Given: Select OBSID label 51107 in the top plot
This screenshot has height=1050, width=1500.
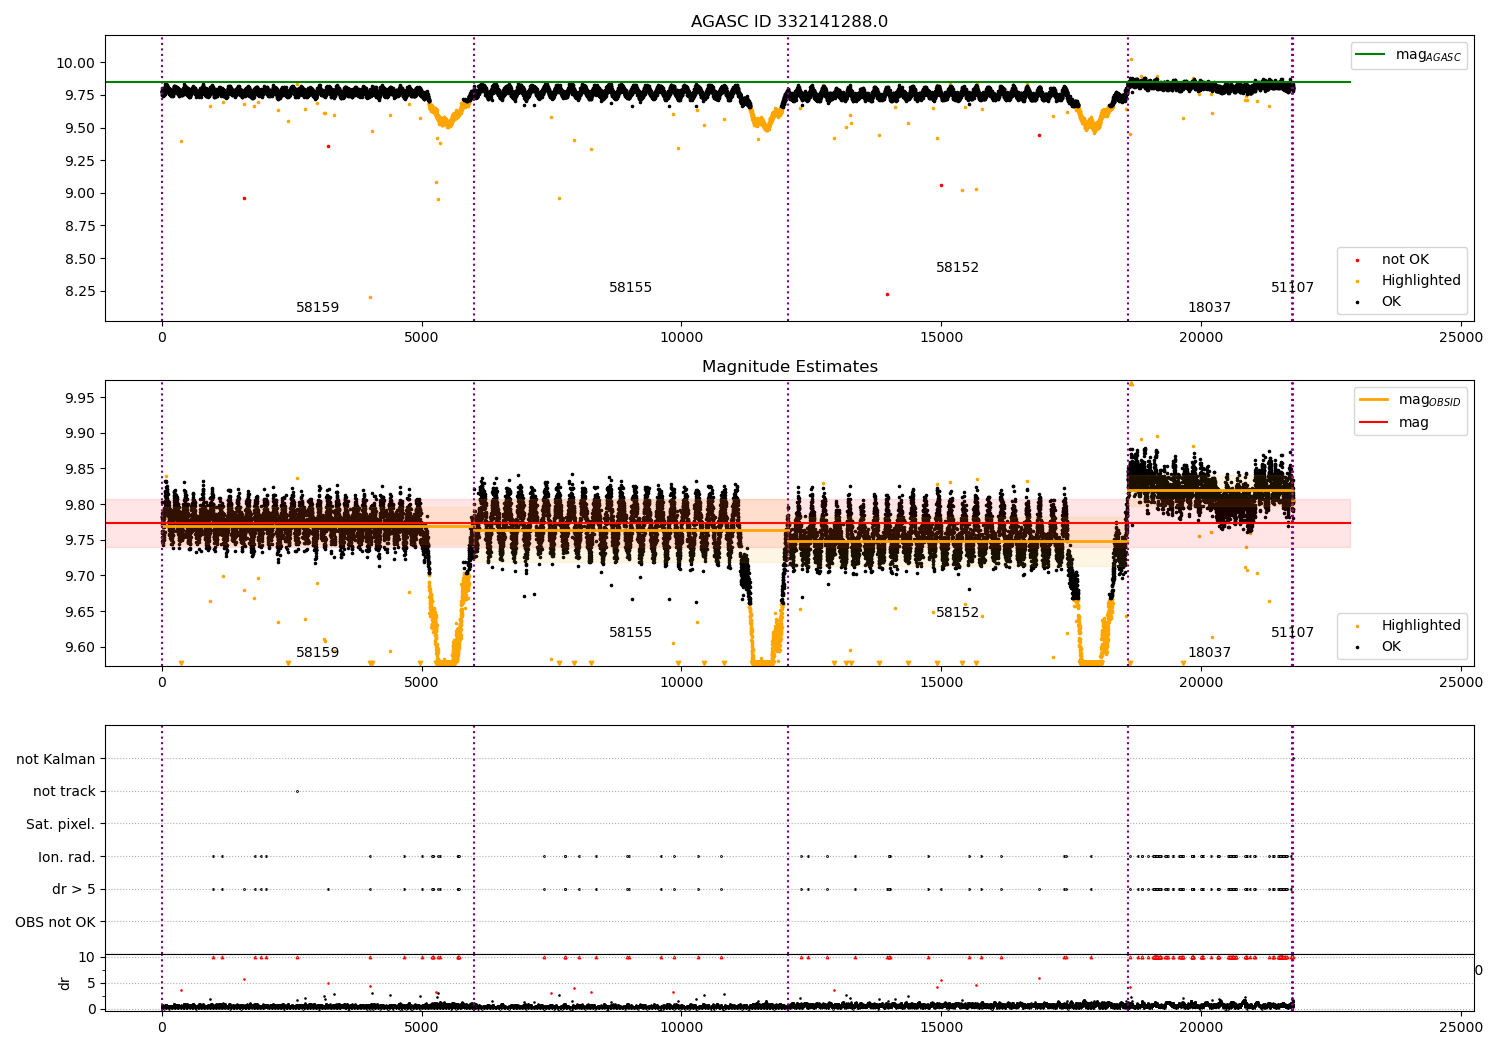Looking at the screenshot, I should [1292, 288].
